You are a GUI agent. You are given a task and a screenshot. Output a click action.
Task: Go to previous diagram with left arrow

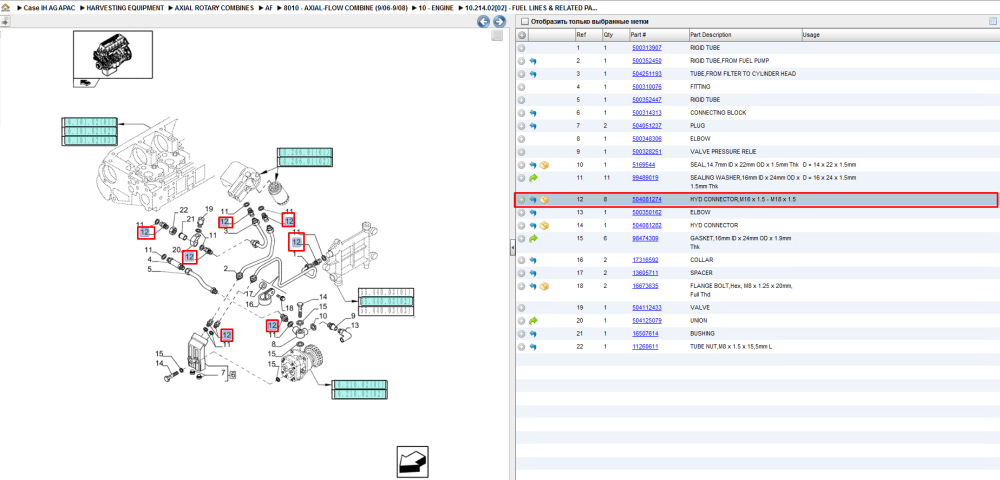coord(483,22)
